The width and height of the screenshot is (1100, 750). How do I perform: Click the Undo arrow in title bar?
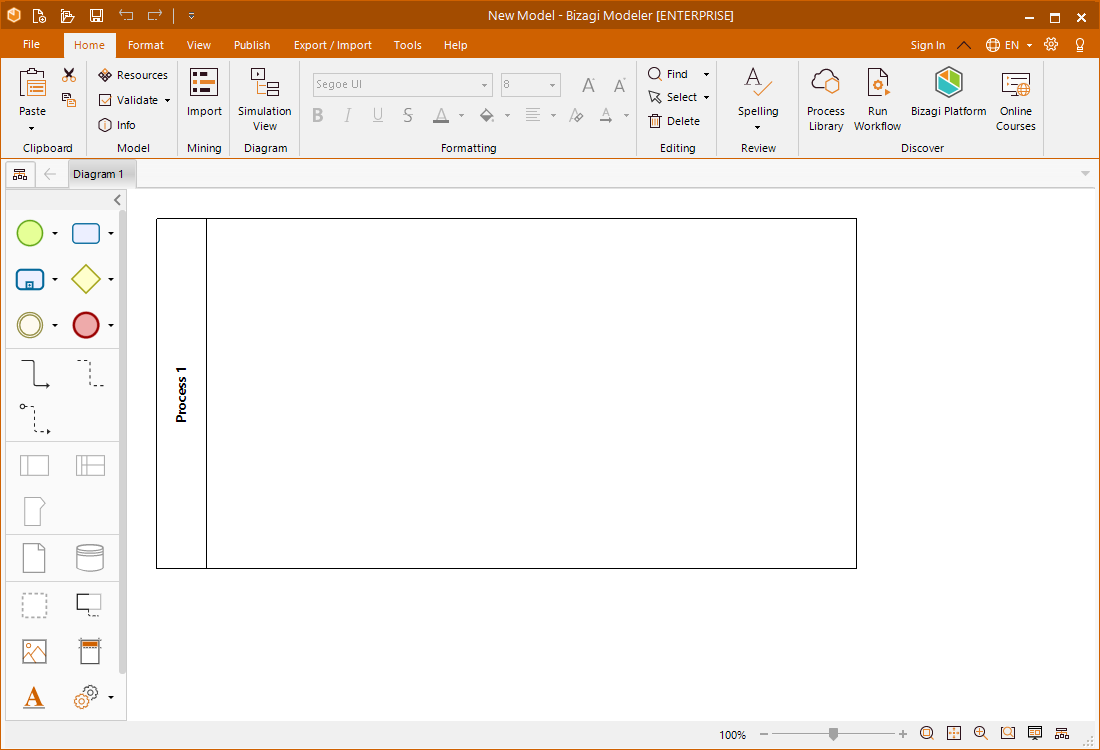click(x=126, y=15)
